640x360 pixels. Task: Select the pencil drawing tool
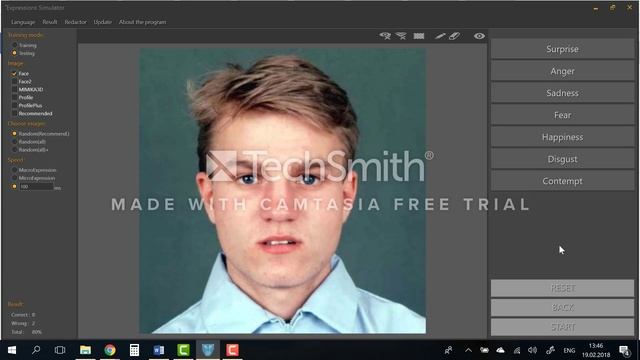[x=440, y=36]
